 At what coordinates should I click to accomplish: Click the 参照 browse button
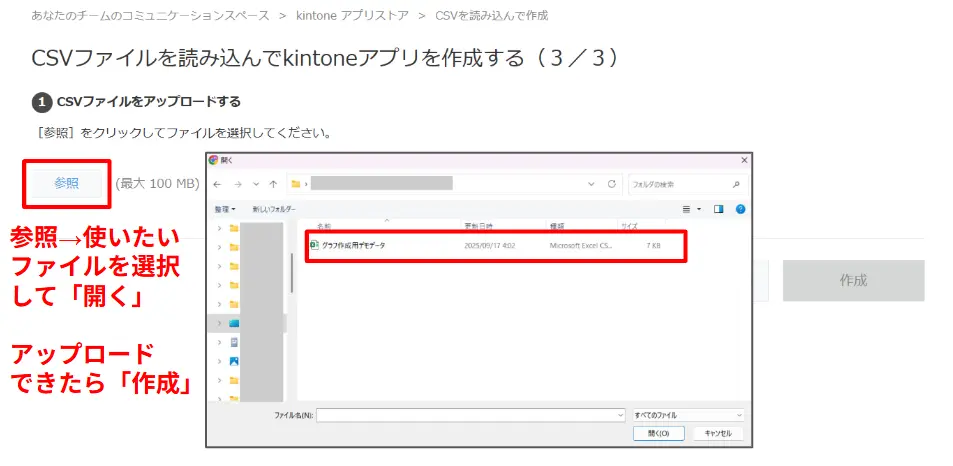point(66,184)
